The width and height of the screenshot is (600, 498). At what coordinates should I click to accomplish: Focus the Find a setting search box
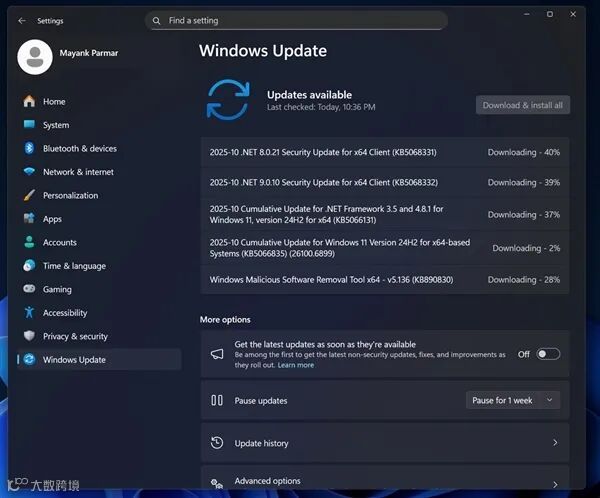click(x=296, y=21)
